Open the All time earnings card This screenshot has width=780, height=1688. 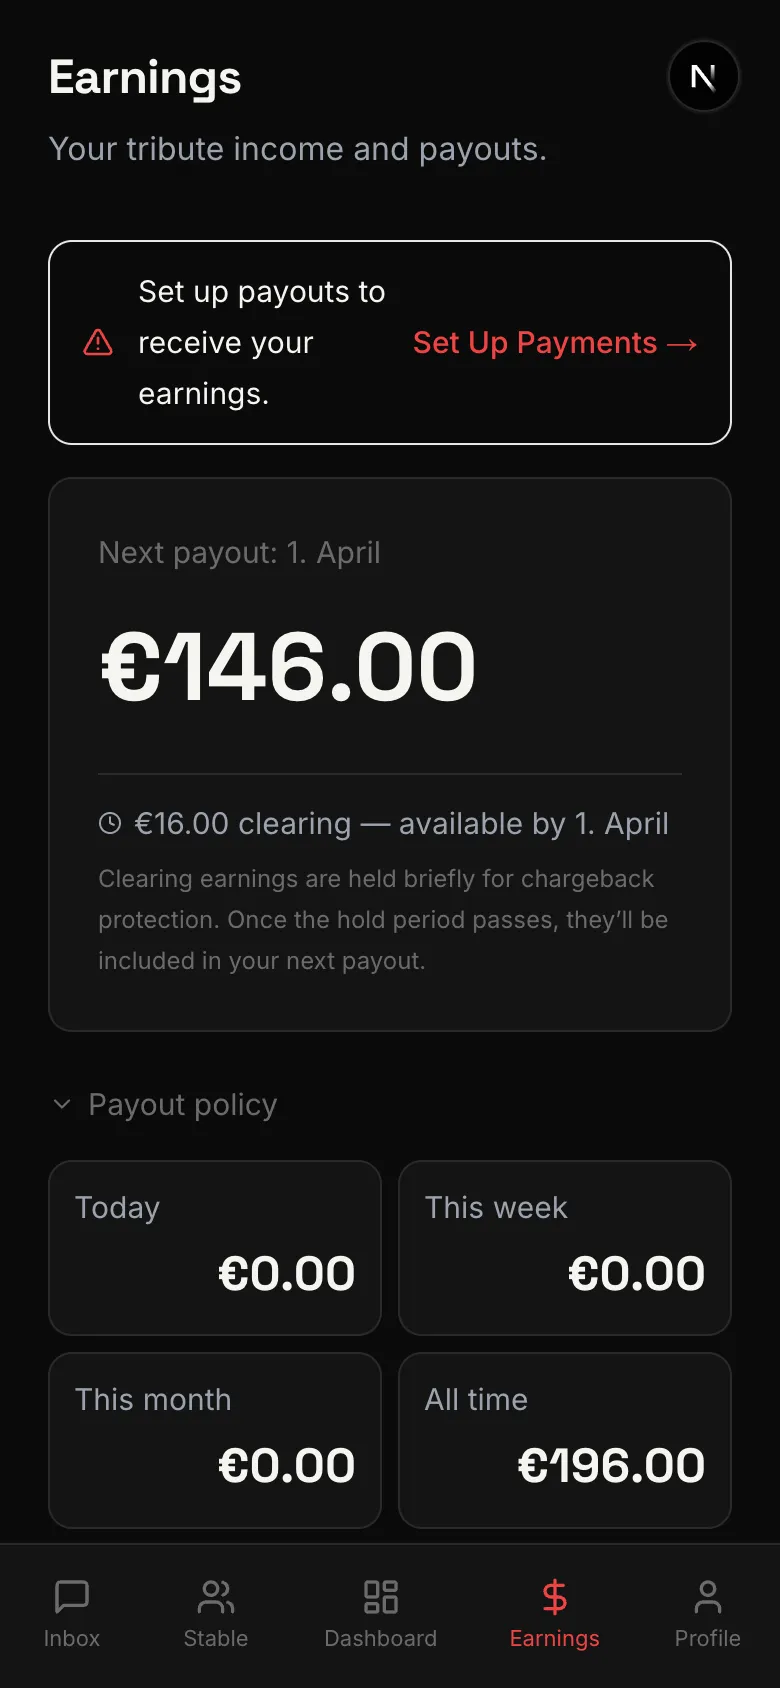point(564,1440)
